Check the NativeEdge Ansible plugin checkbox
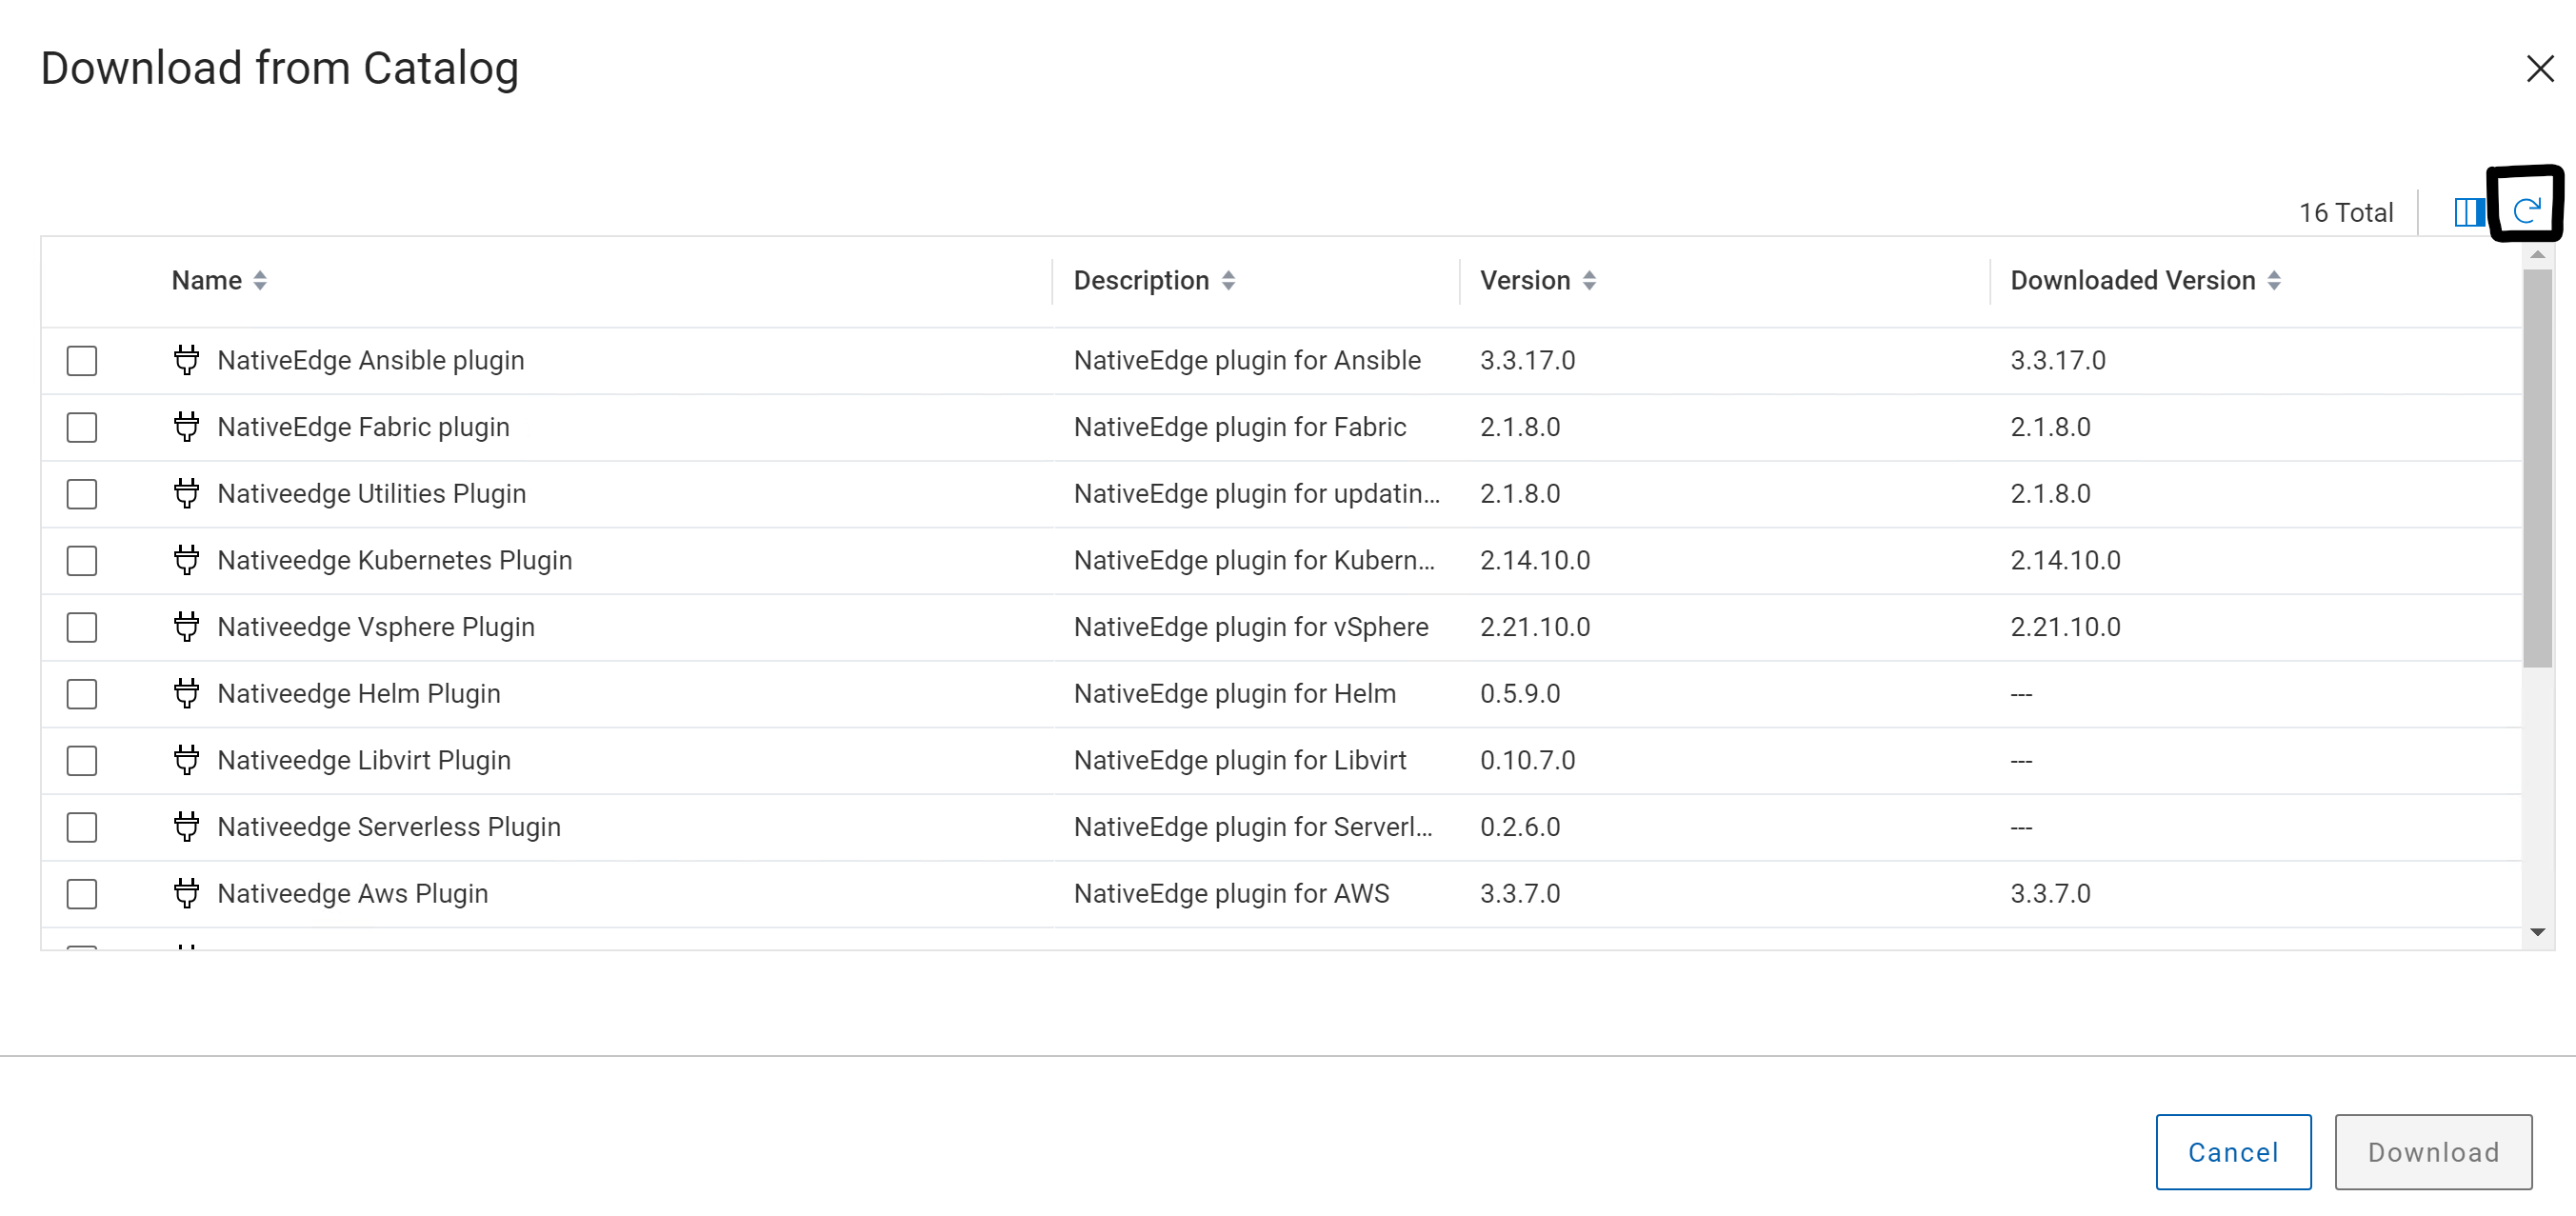The height and width of the screenshot is (1216, 2576). point(81,360)
